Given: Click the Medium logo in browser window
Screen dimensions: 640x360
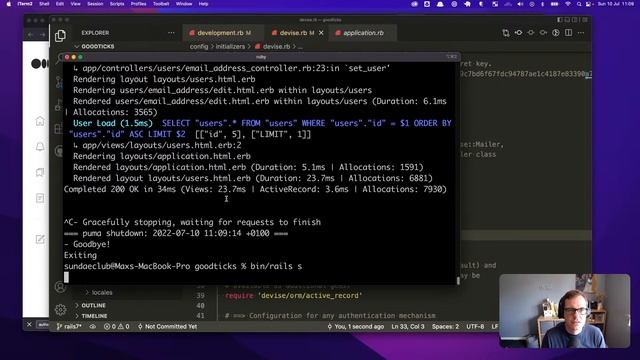Looking at the screenshot, I should (40, 64).
